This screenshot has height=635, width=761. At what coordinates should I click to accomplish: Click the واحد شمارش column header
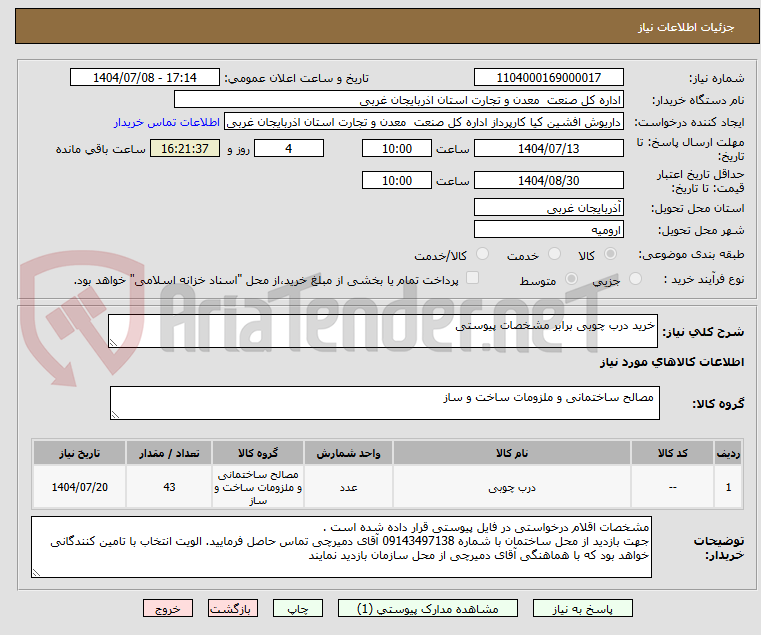[348, 453]
